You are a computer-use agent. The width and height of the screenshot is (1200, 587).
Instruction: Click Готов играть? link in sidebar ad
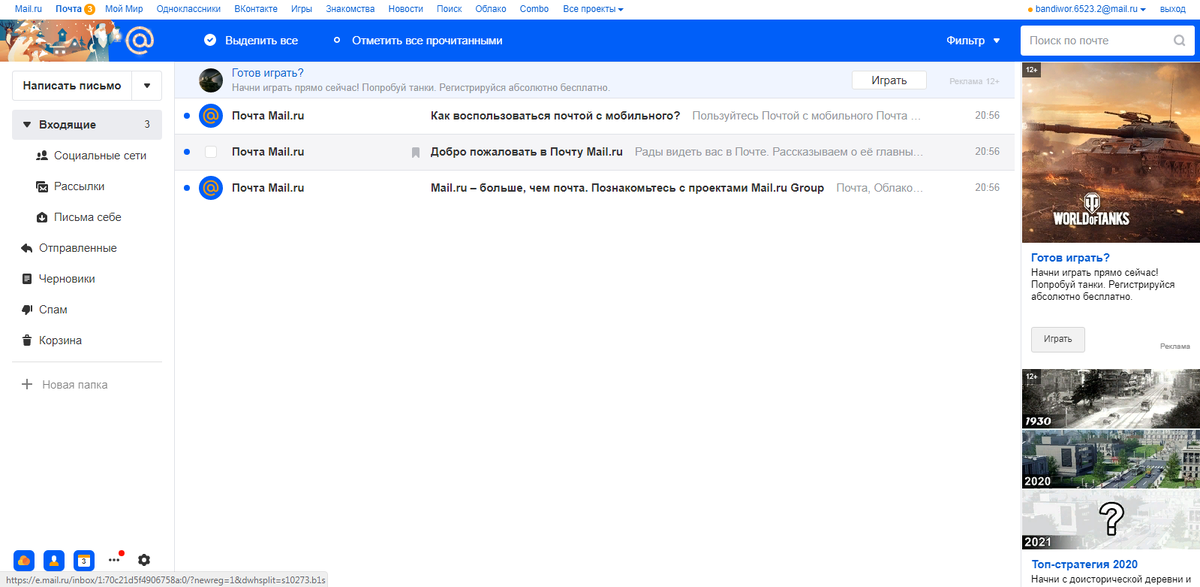(1070, 257)
